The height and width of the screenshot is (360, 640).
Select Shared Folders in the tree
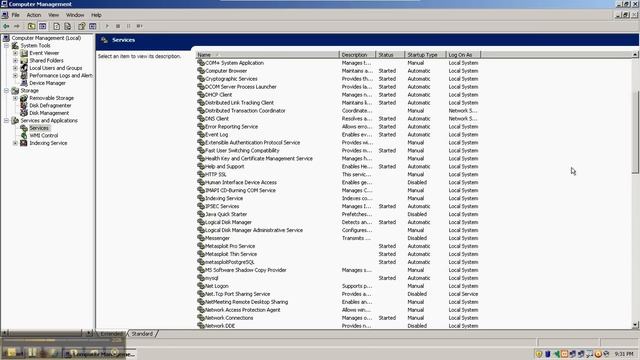[x=46, y=60]
